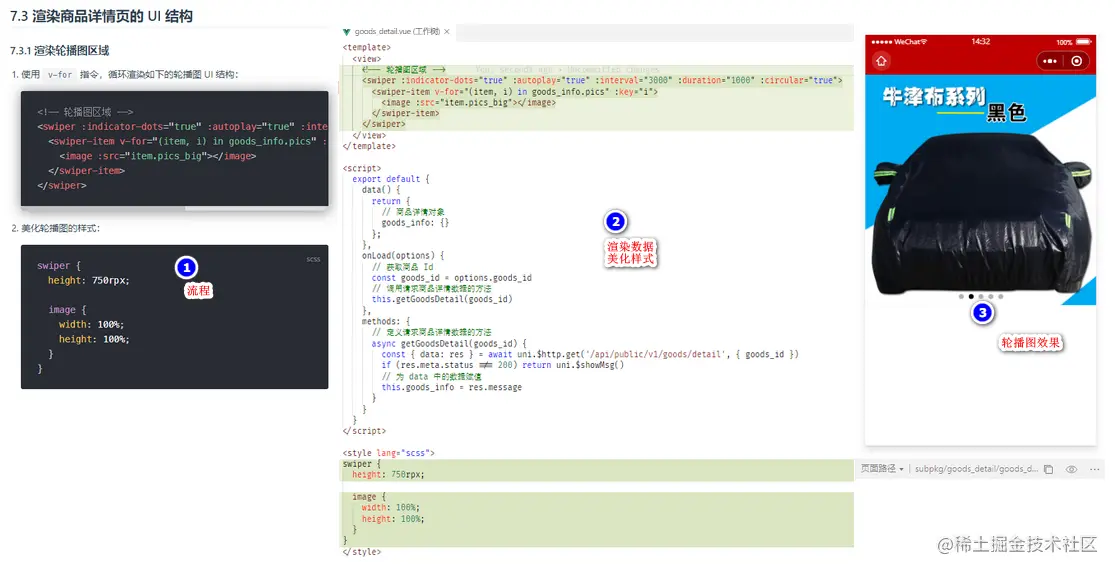Click 'width: 100%;' in the dark code block
This screenshot has width=1115, height=572.
[91, 324]
